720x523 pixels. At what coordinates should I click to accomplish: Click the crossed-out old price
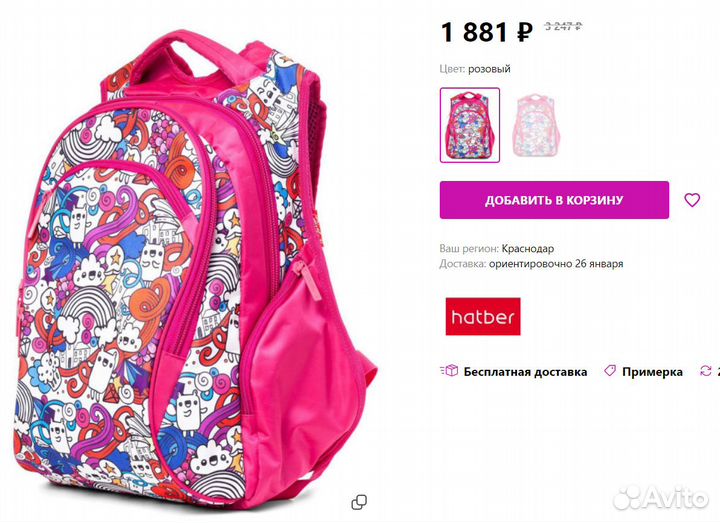563,26
